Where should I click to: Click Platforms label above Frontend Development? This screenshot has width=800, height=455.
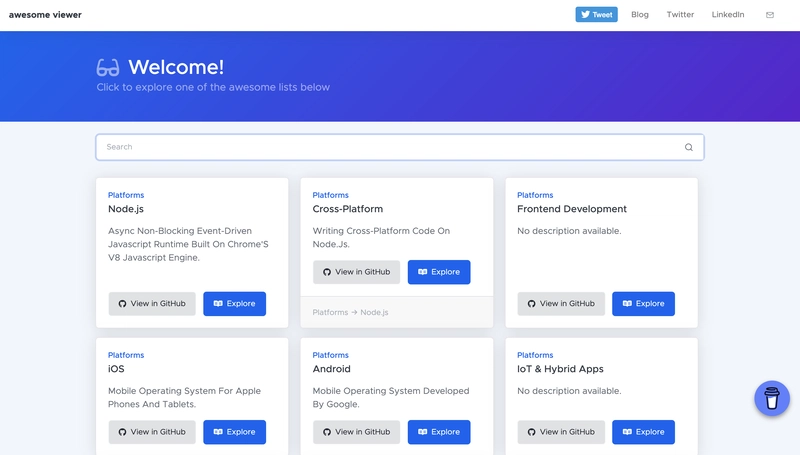click(x=535, y=195)
